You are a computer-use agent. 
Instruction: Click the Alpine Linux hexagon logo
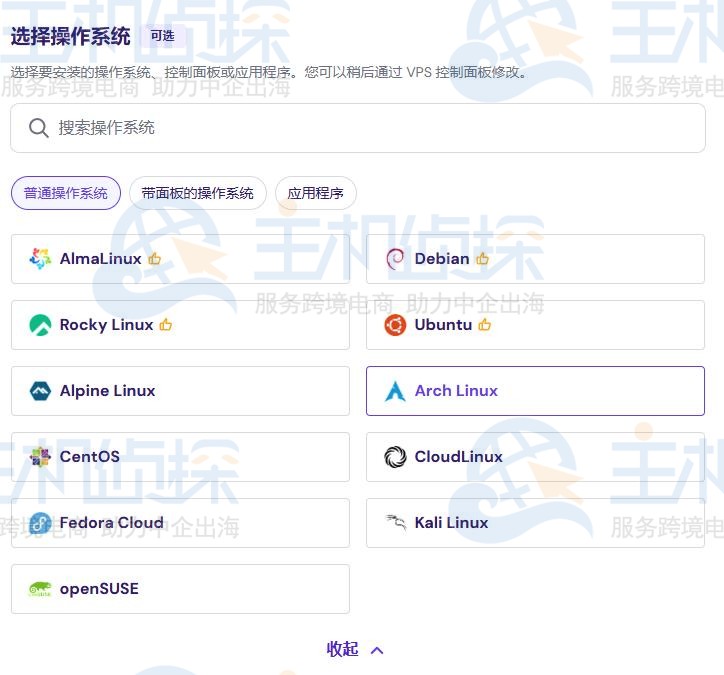tap(40, 391)
